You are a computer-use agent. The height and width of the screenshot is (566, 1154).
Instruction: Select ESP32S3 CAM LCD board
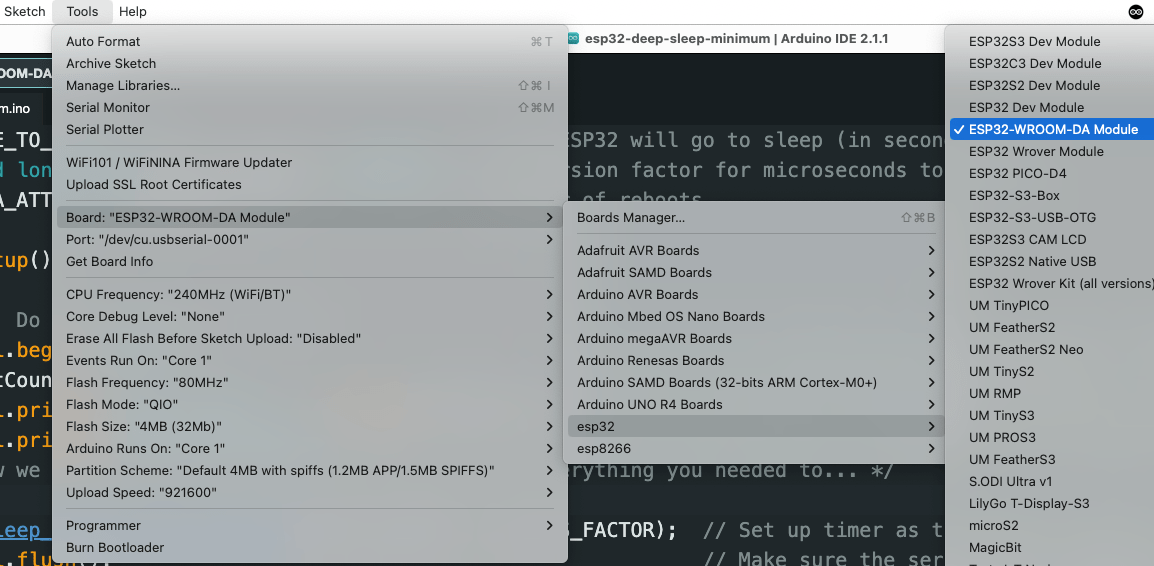point(1052,240)
